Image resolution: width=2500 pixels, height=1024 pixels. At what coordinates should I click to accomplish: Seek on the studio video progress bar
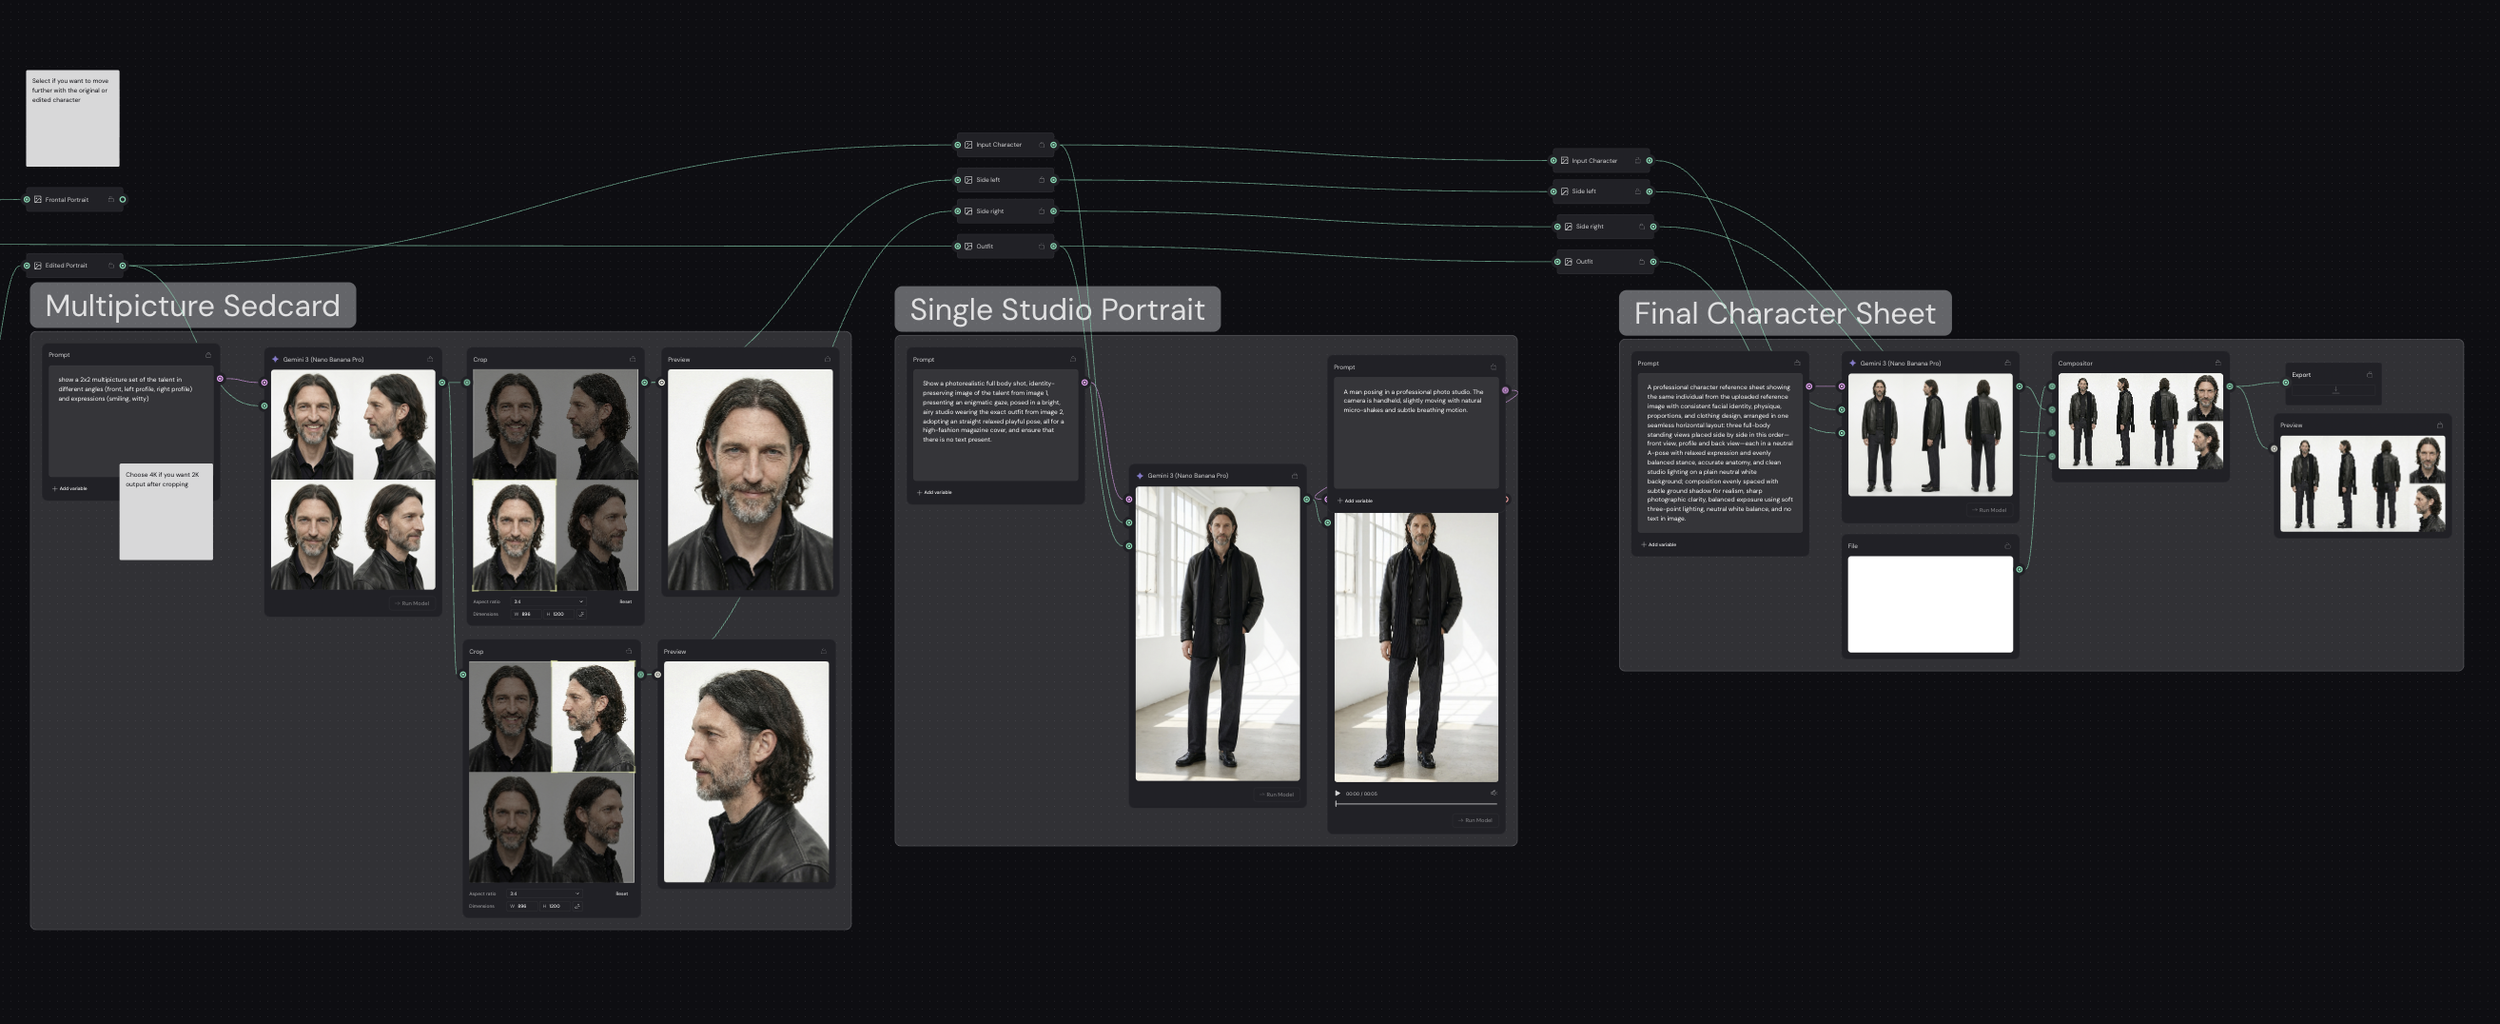(1416, 804)
